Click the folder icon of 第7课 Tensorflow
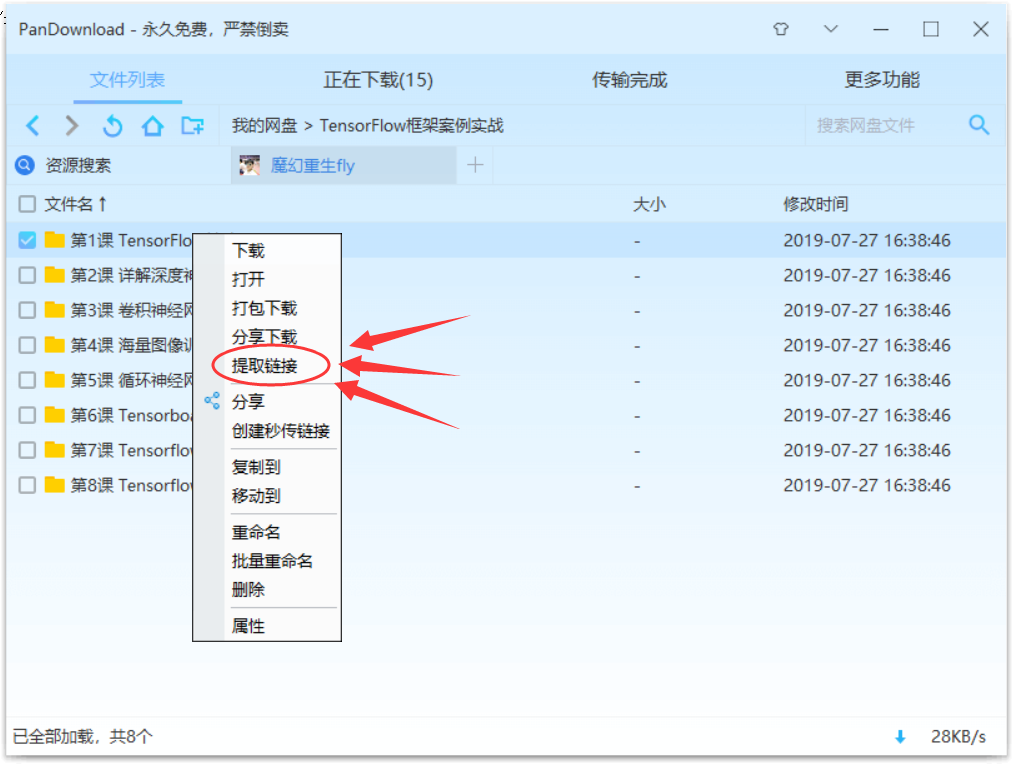Viewport: 1013px width, 764px height. click(55, 449)
